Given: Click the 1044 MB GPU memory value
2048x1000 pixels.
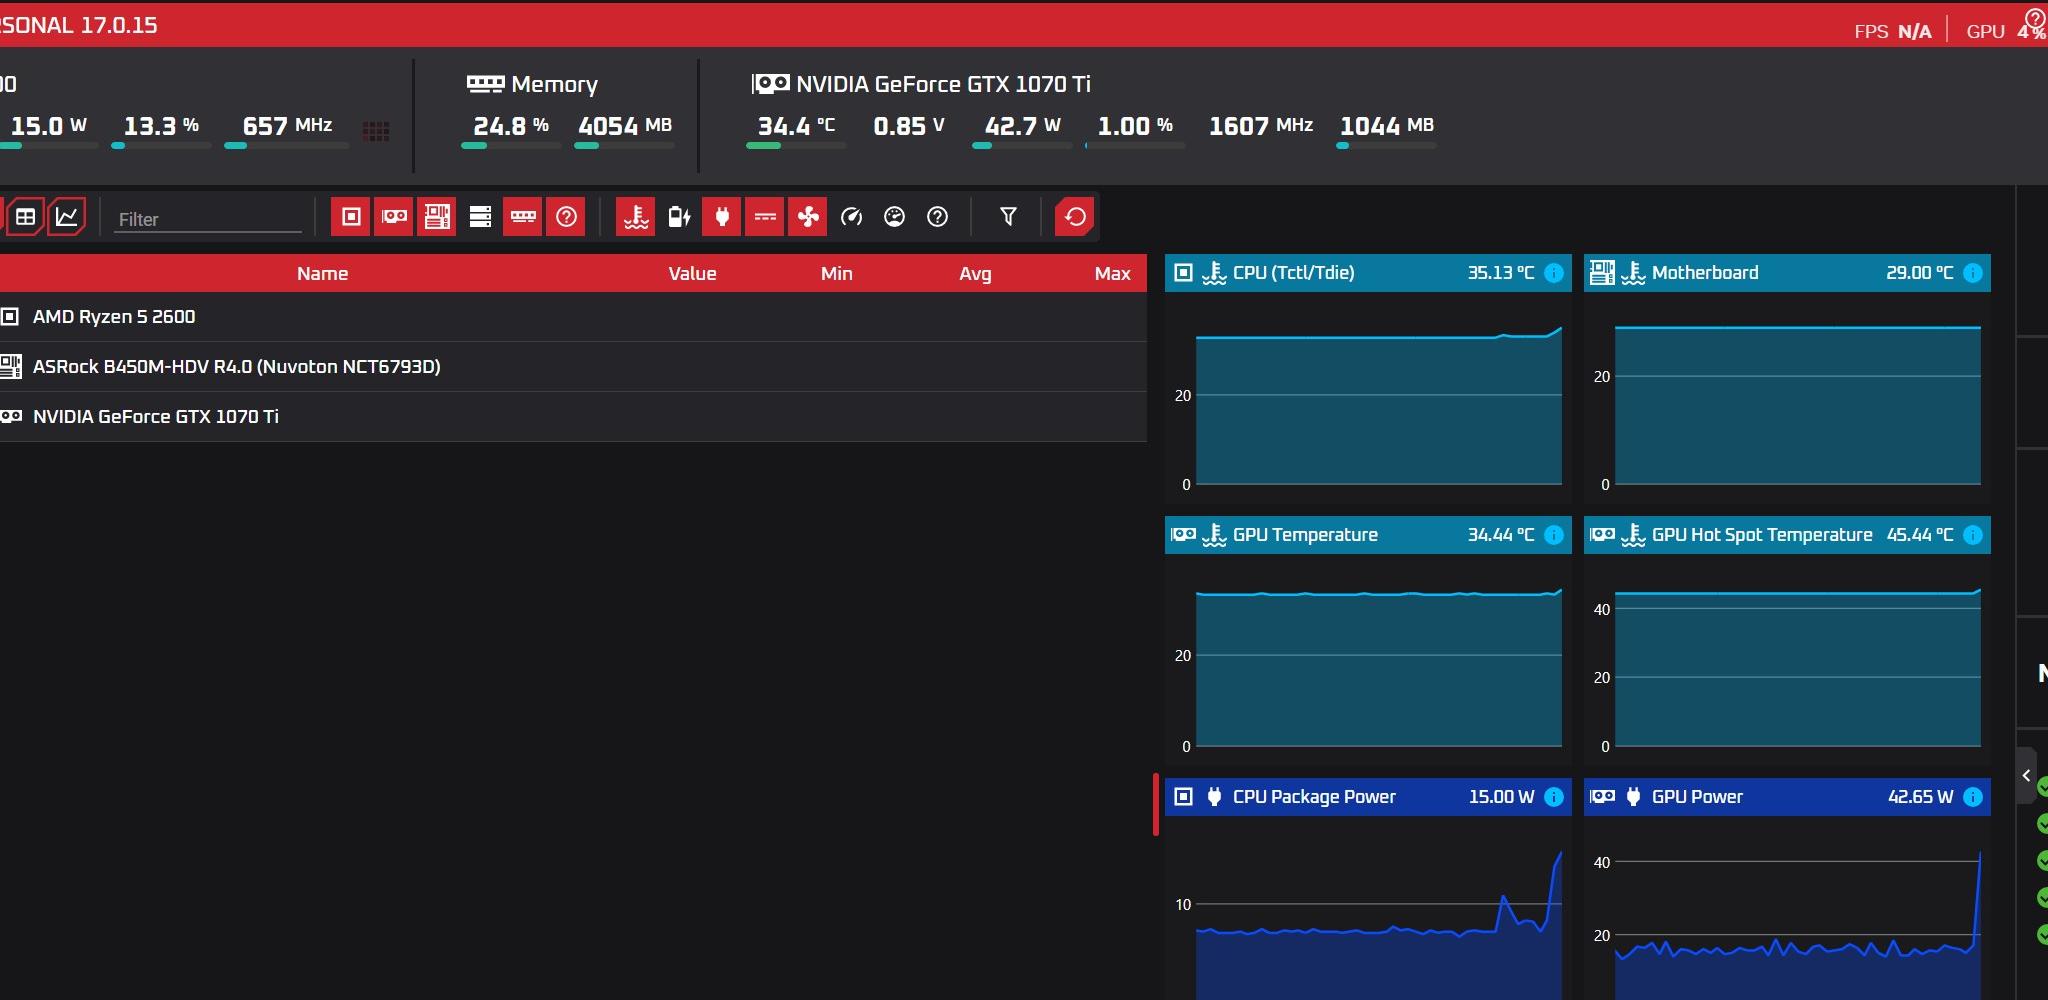Looking at the screenshot, I should coord(1387,126).
